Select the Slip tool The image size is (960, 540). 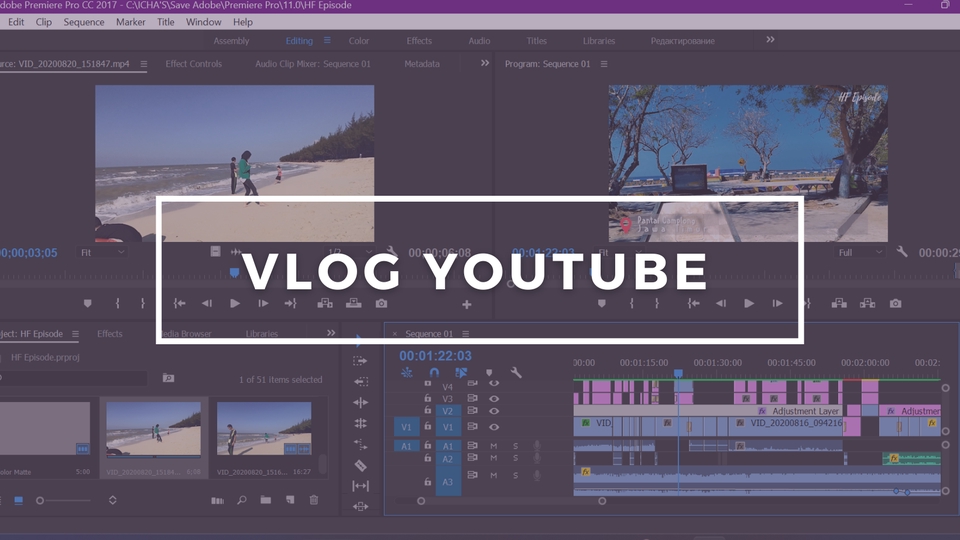pos(361,486)
